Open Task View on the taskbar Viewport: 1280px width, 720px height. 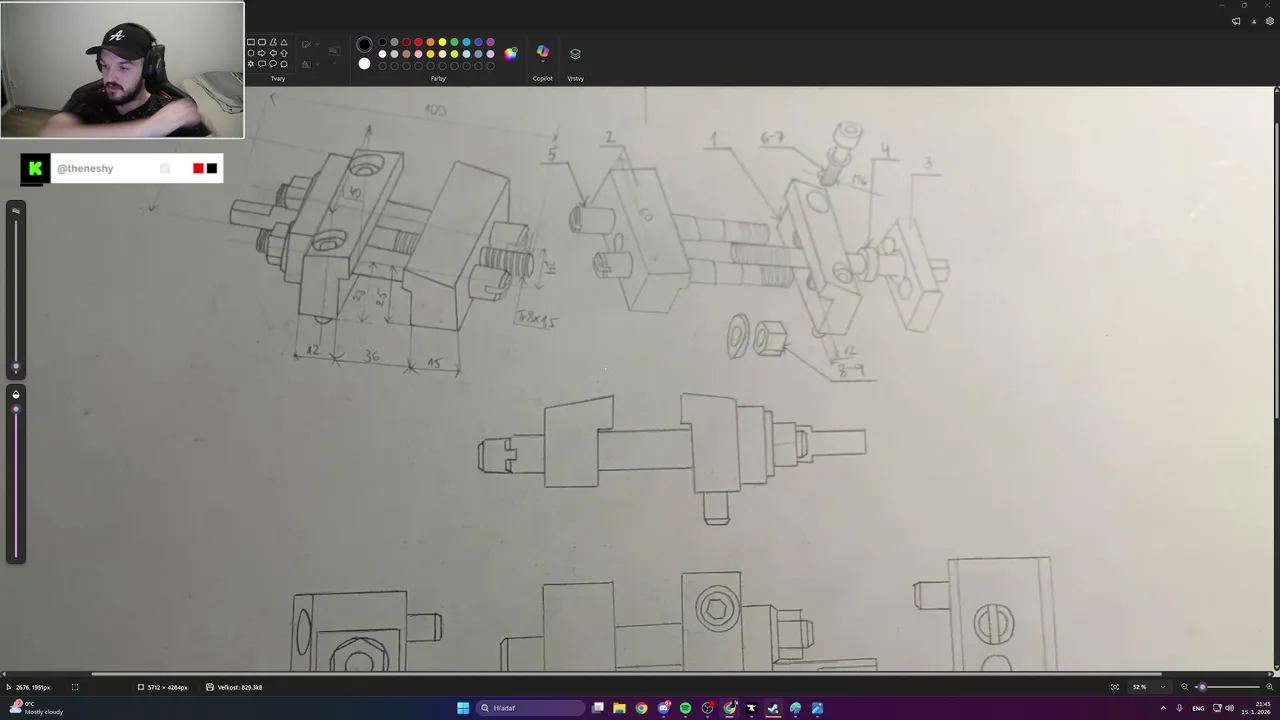coord(598,708)
